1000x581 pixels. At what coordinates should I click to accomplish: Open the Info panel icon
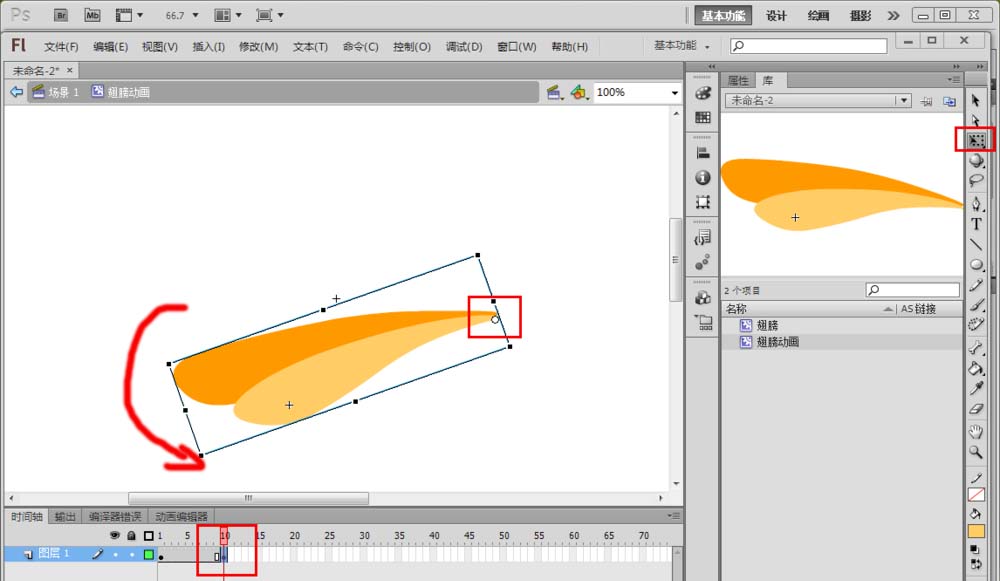pos(703,178)
